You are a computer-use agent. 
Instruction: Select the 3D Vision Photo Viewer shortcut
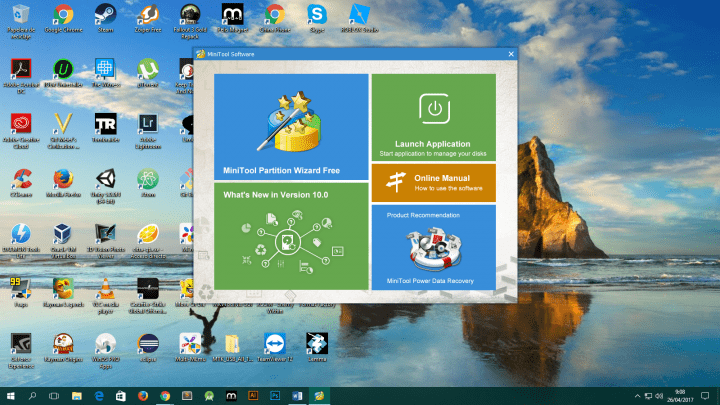pos(106,241)
